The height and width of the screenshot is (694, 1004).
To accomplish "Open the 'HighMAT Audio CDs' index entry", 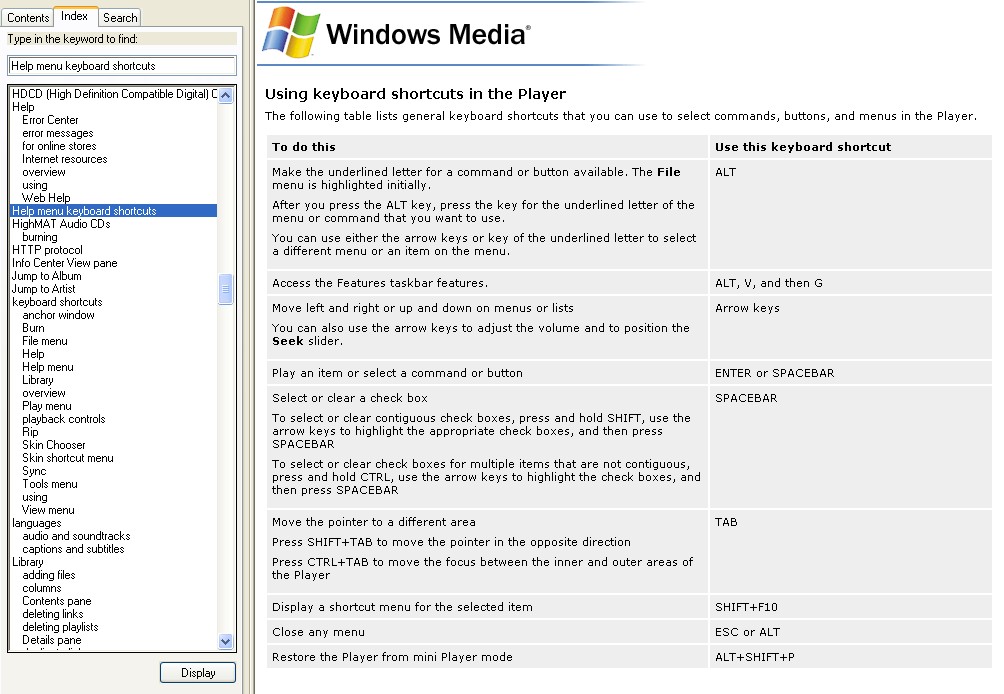I will coord(61,224).
